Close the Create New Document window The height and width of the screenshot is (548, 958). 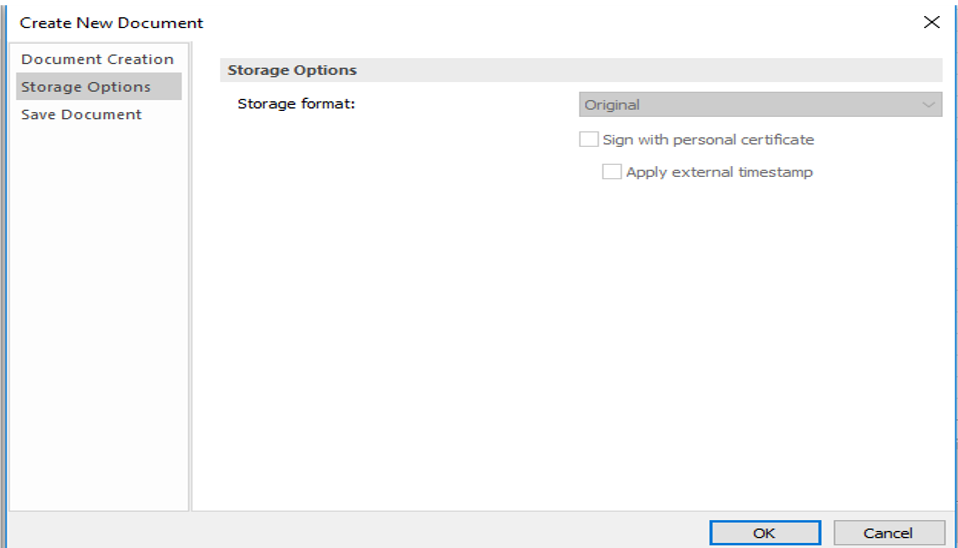tap(931, 23)
